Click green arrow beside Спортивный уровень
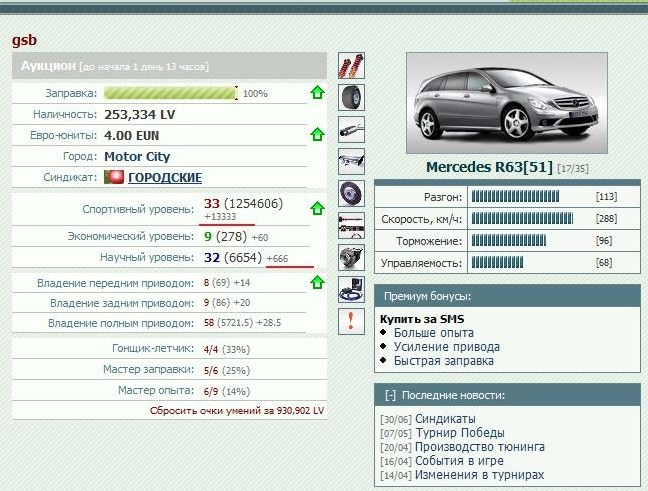Image resolution: width=648 pixels, height=491 pixels. click(x=317, y=208)
